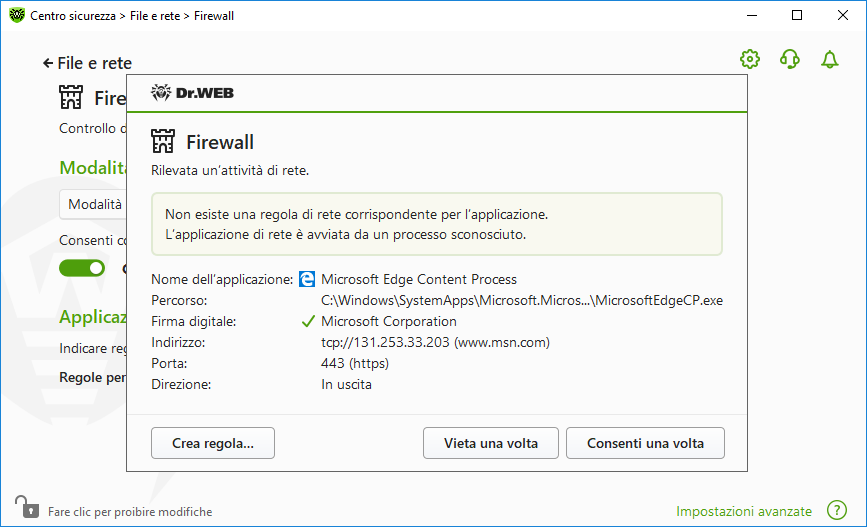
Task: Click the Dr.Web icon in title bar
Action: tap(15, 16)
